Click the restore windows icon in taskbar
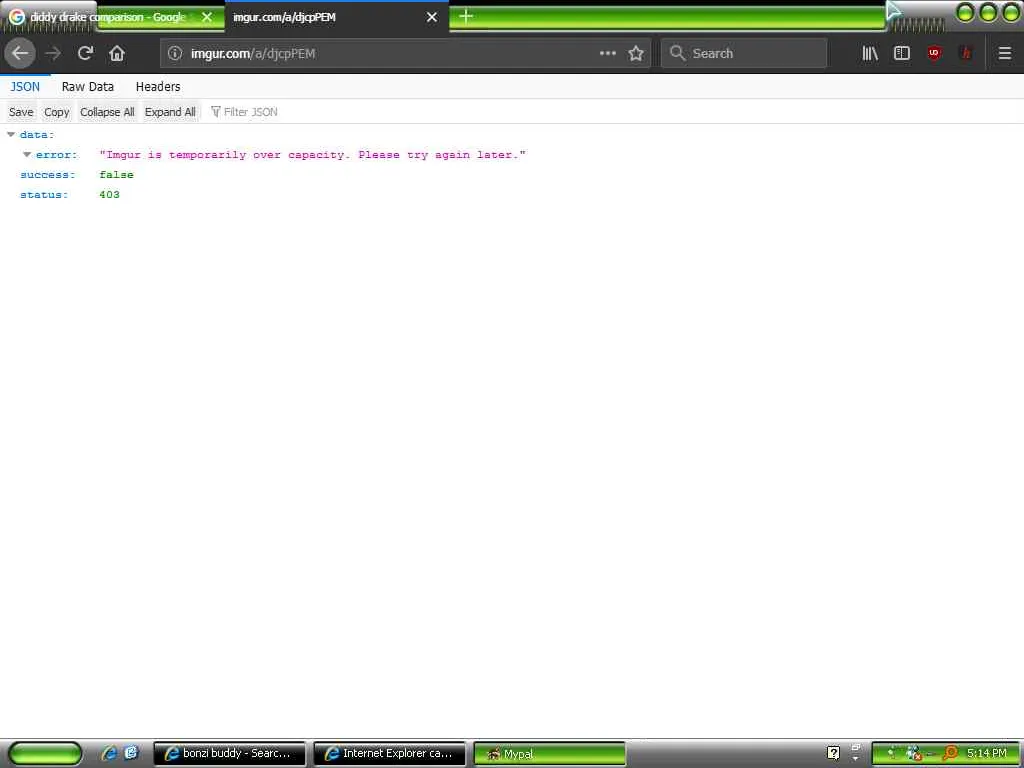Image resolution: width=1024 pixels, height=768 pixels. click(x=856, y=747)
